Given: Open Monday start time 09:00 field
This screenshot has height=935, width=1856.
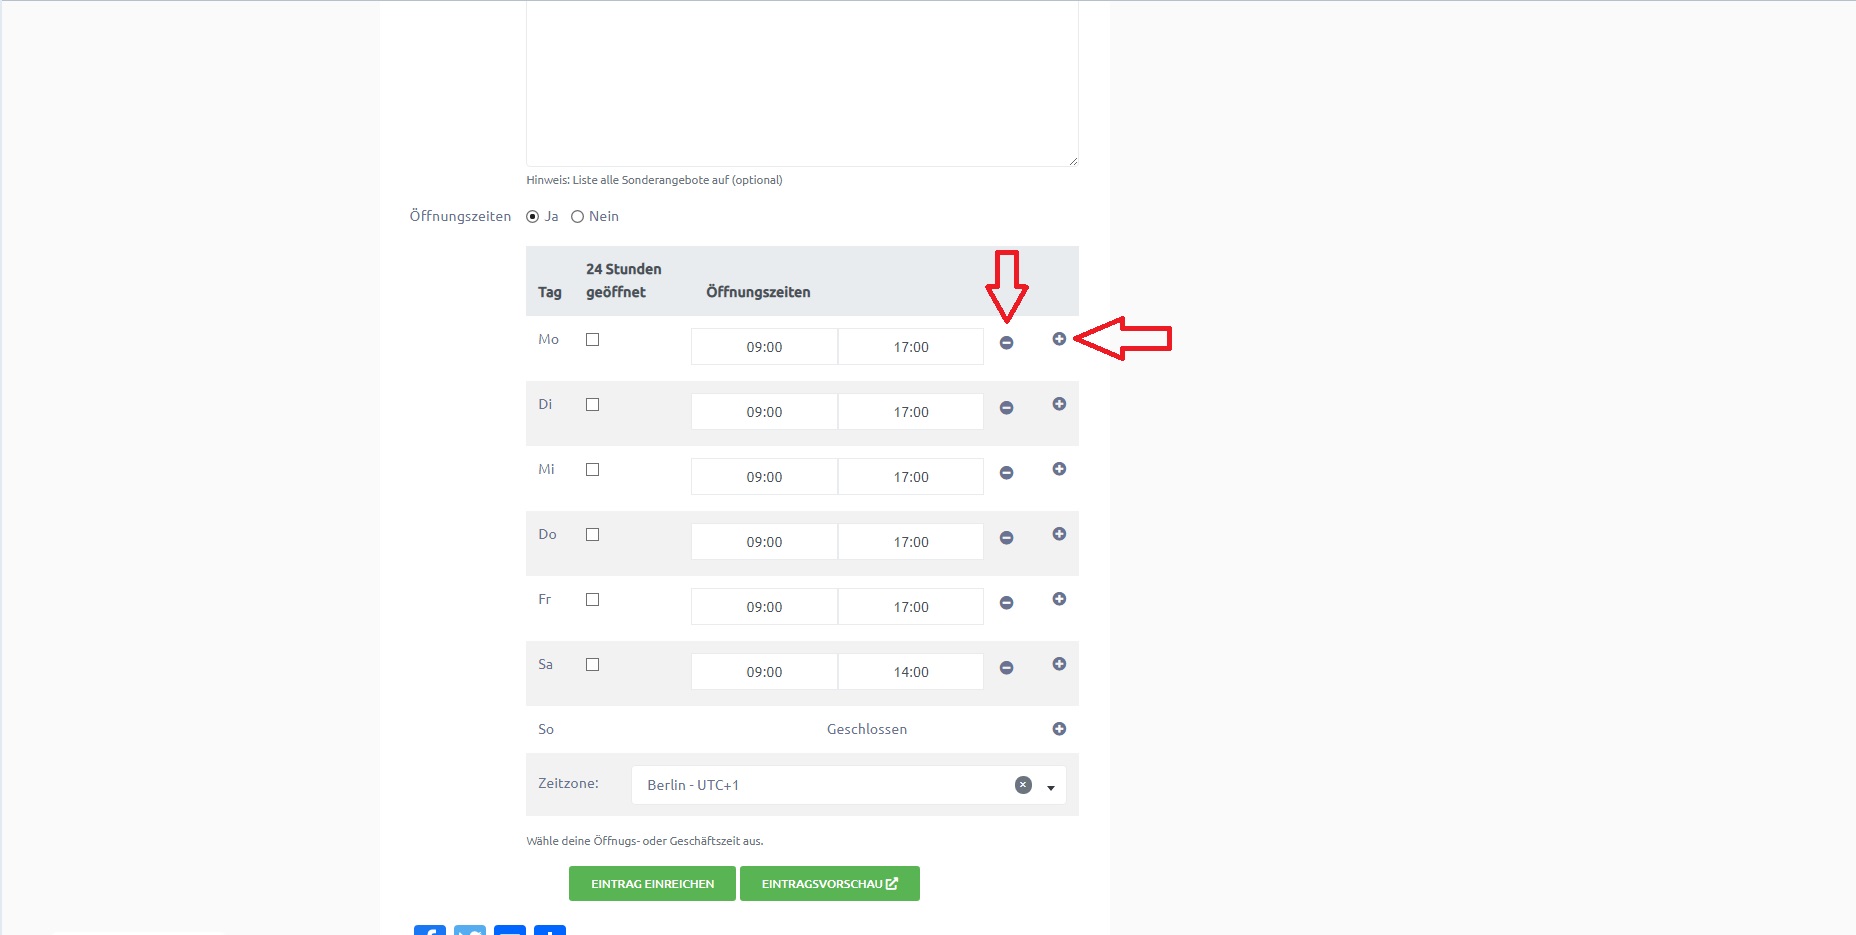Looking at the screenshot, I should tap(764, 347).
